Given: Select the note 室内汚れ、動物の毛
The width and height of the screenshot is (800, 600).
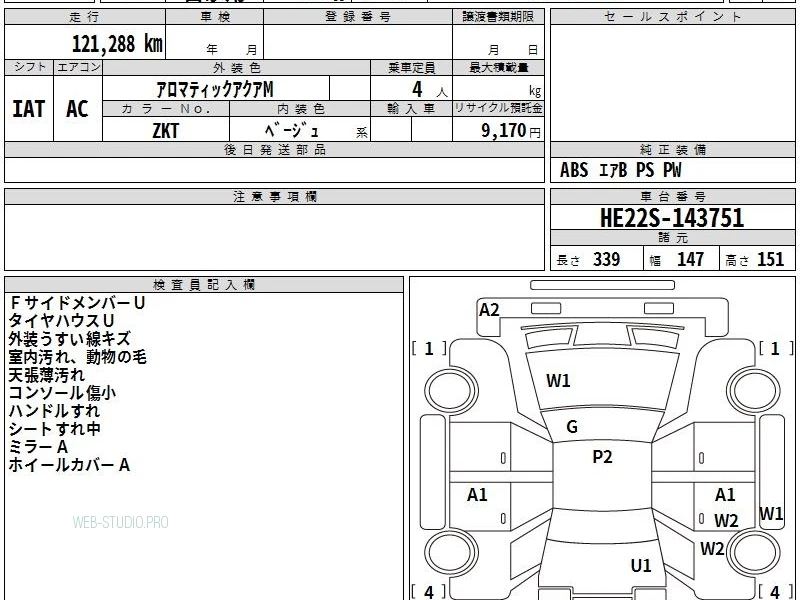Looking at the screenshot, I should [78, 357].
